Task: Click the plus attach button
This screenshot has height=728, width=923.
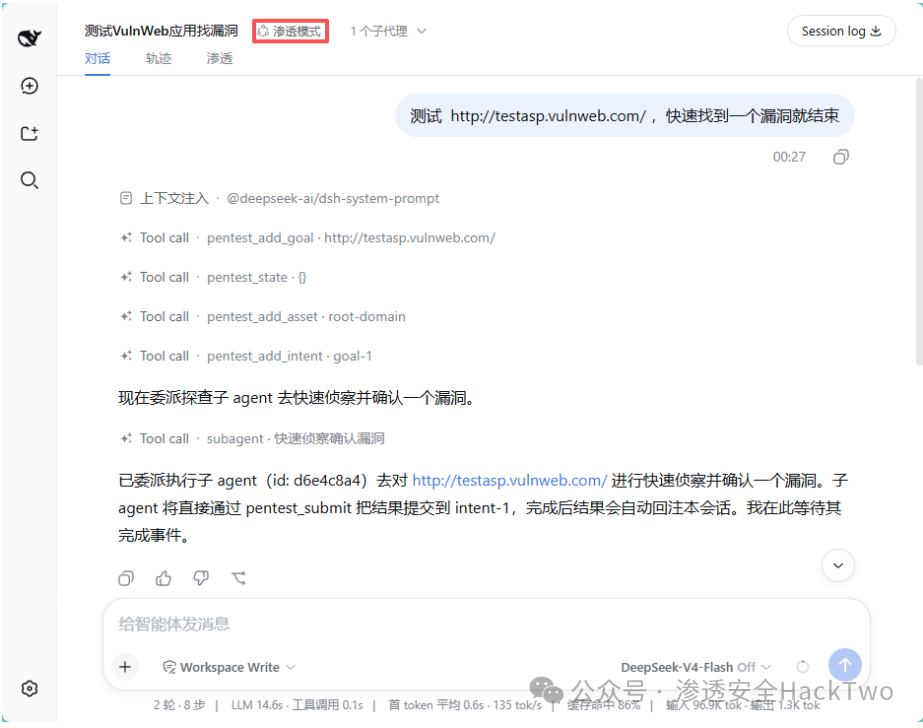Action: click(125, 667)
